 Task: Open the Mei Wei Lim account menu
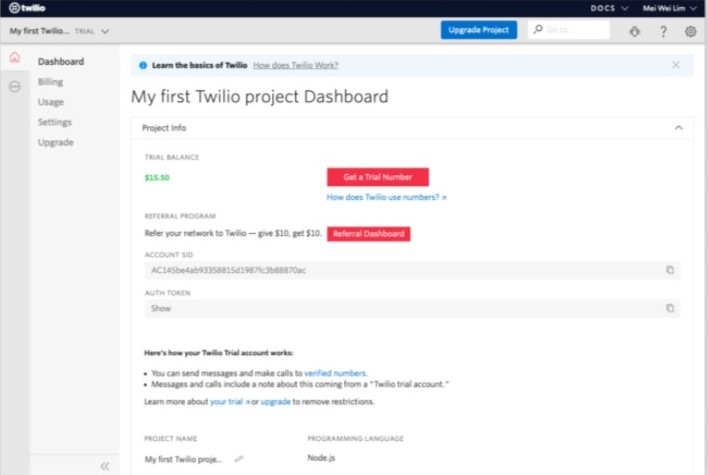pos(669,8)
